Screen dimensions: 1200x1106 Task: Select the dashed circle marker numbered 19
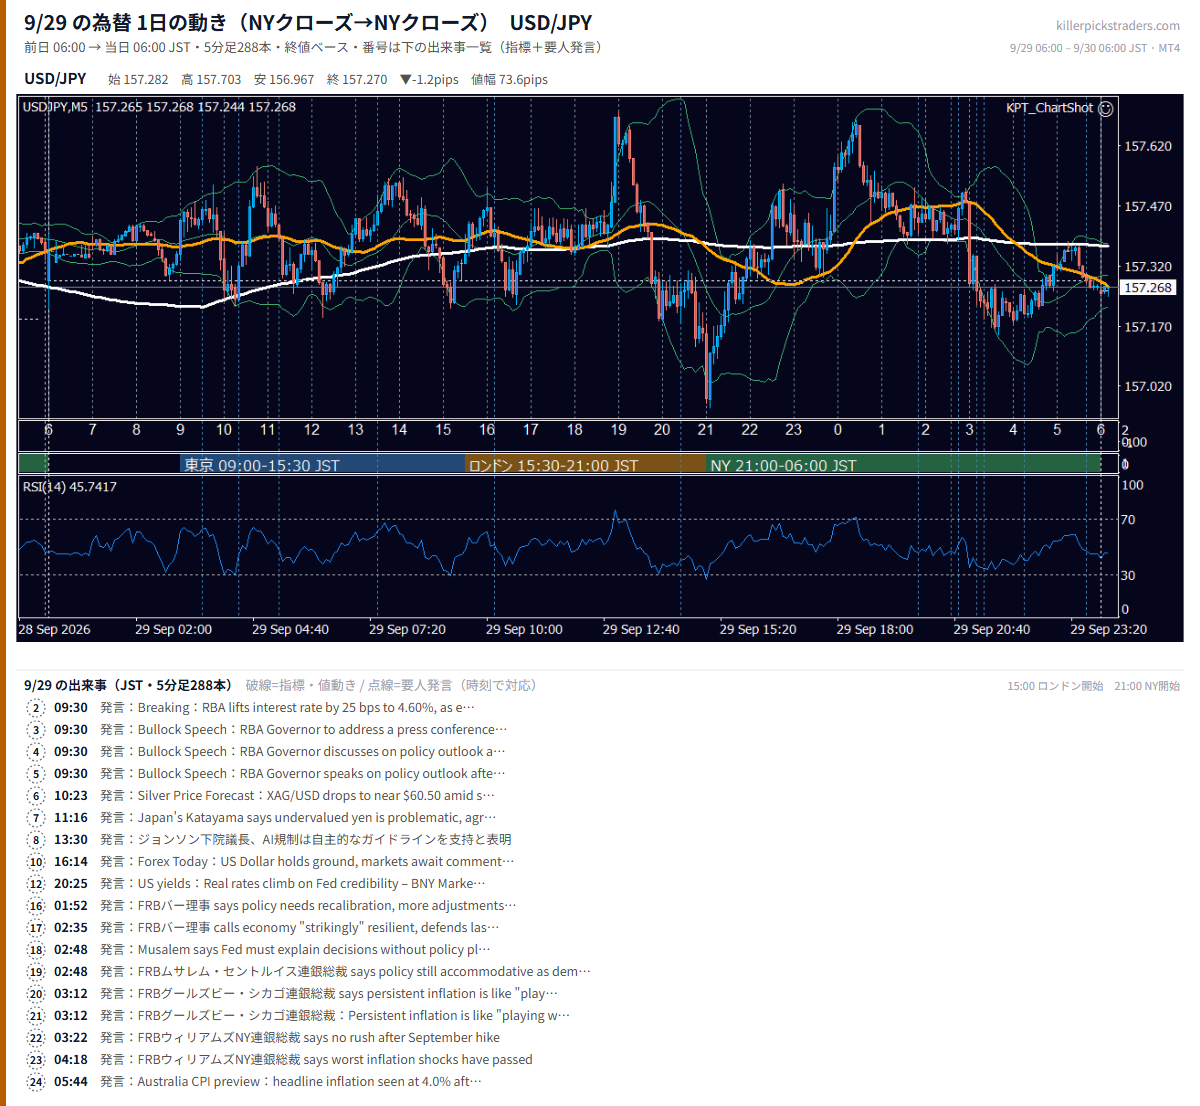tap(36, 972)
